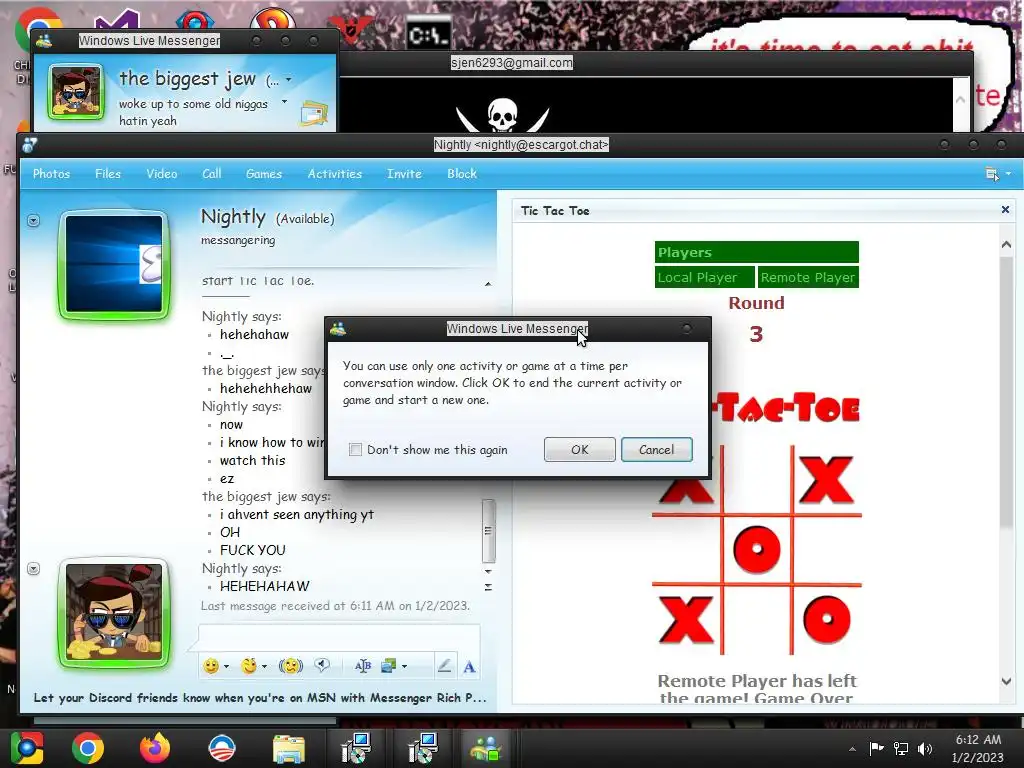
Task: Open File Explorer folder taskbar icon
Action: pos(289,748)
